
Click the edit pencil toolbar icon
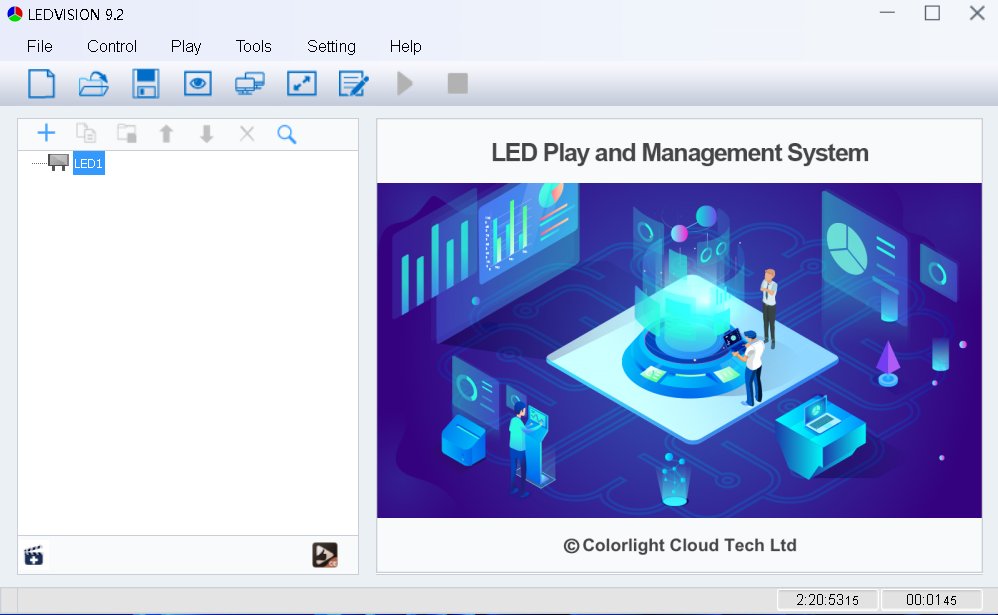353,83
